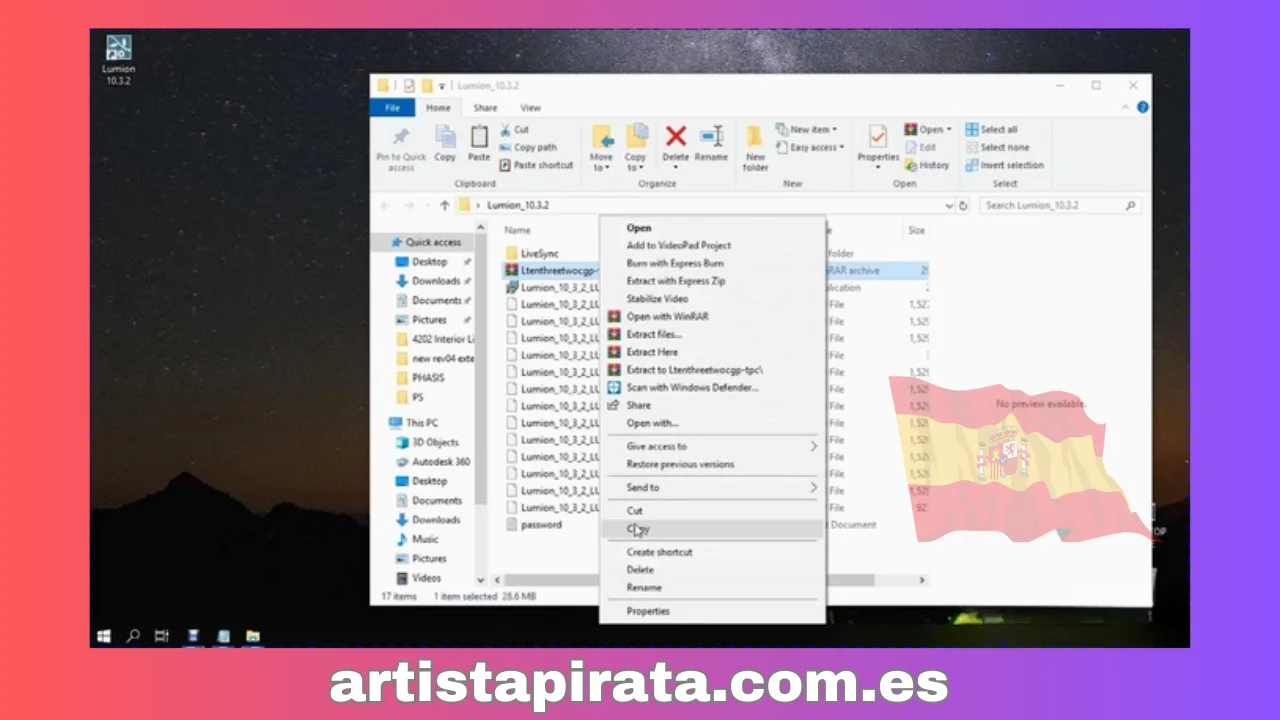Open 3D Objects in navigation pane
Image resolution: width=1280 pixels, height=720 pixels.
coord(427,442)
